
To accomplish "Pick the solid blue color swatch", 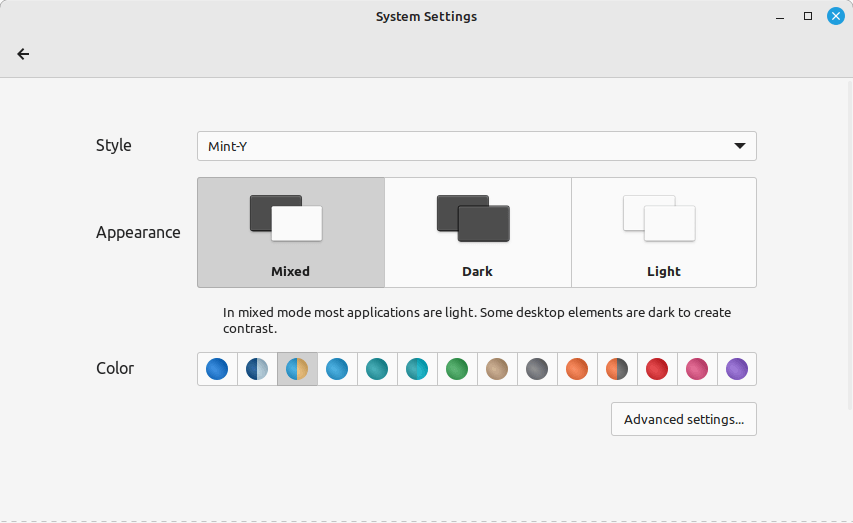I will click(217, 369).
